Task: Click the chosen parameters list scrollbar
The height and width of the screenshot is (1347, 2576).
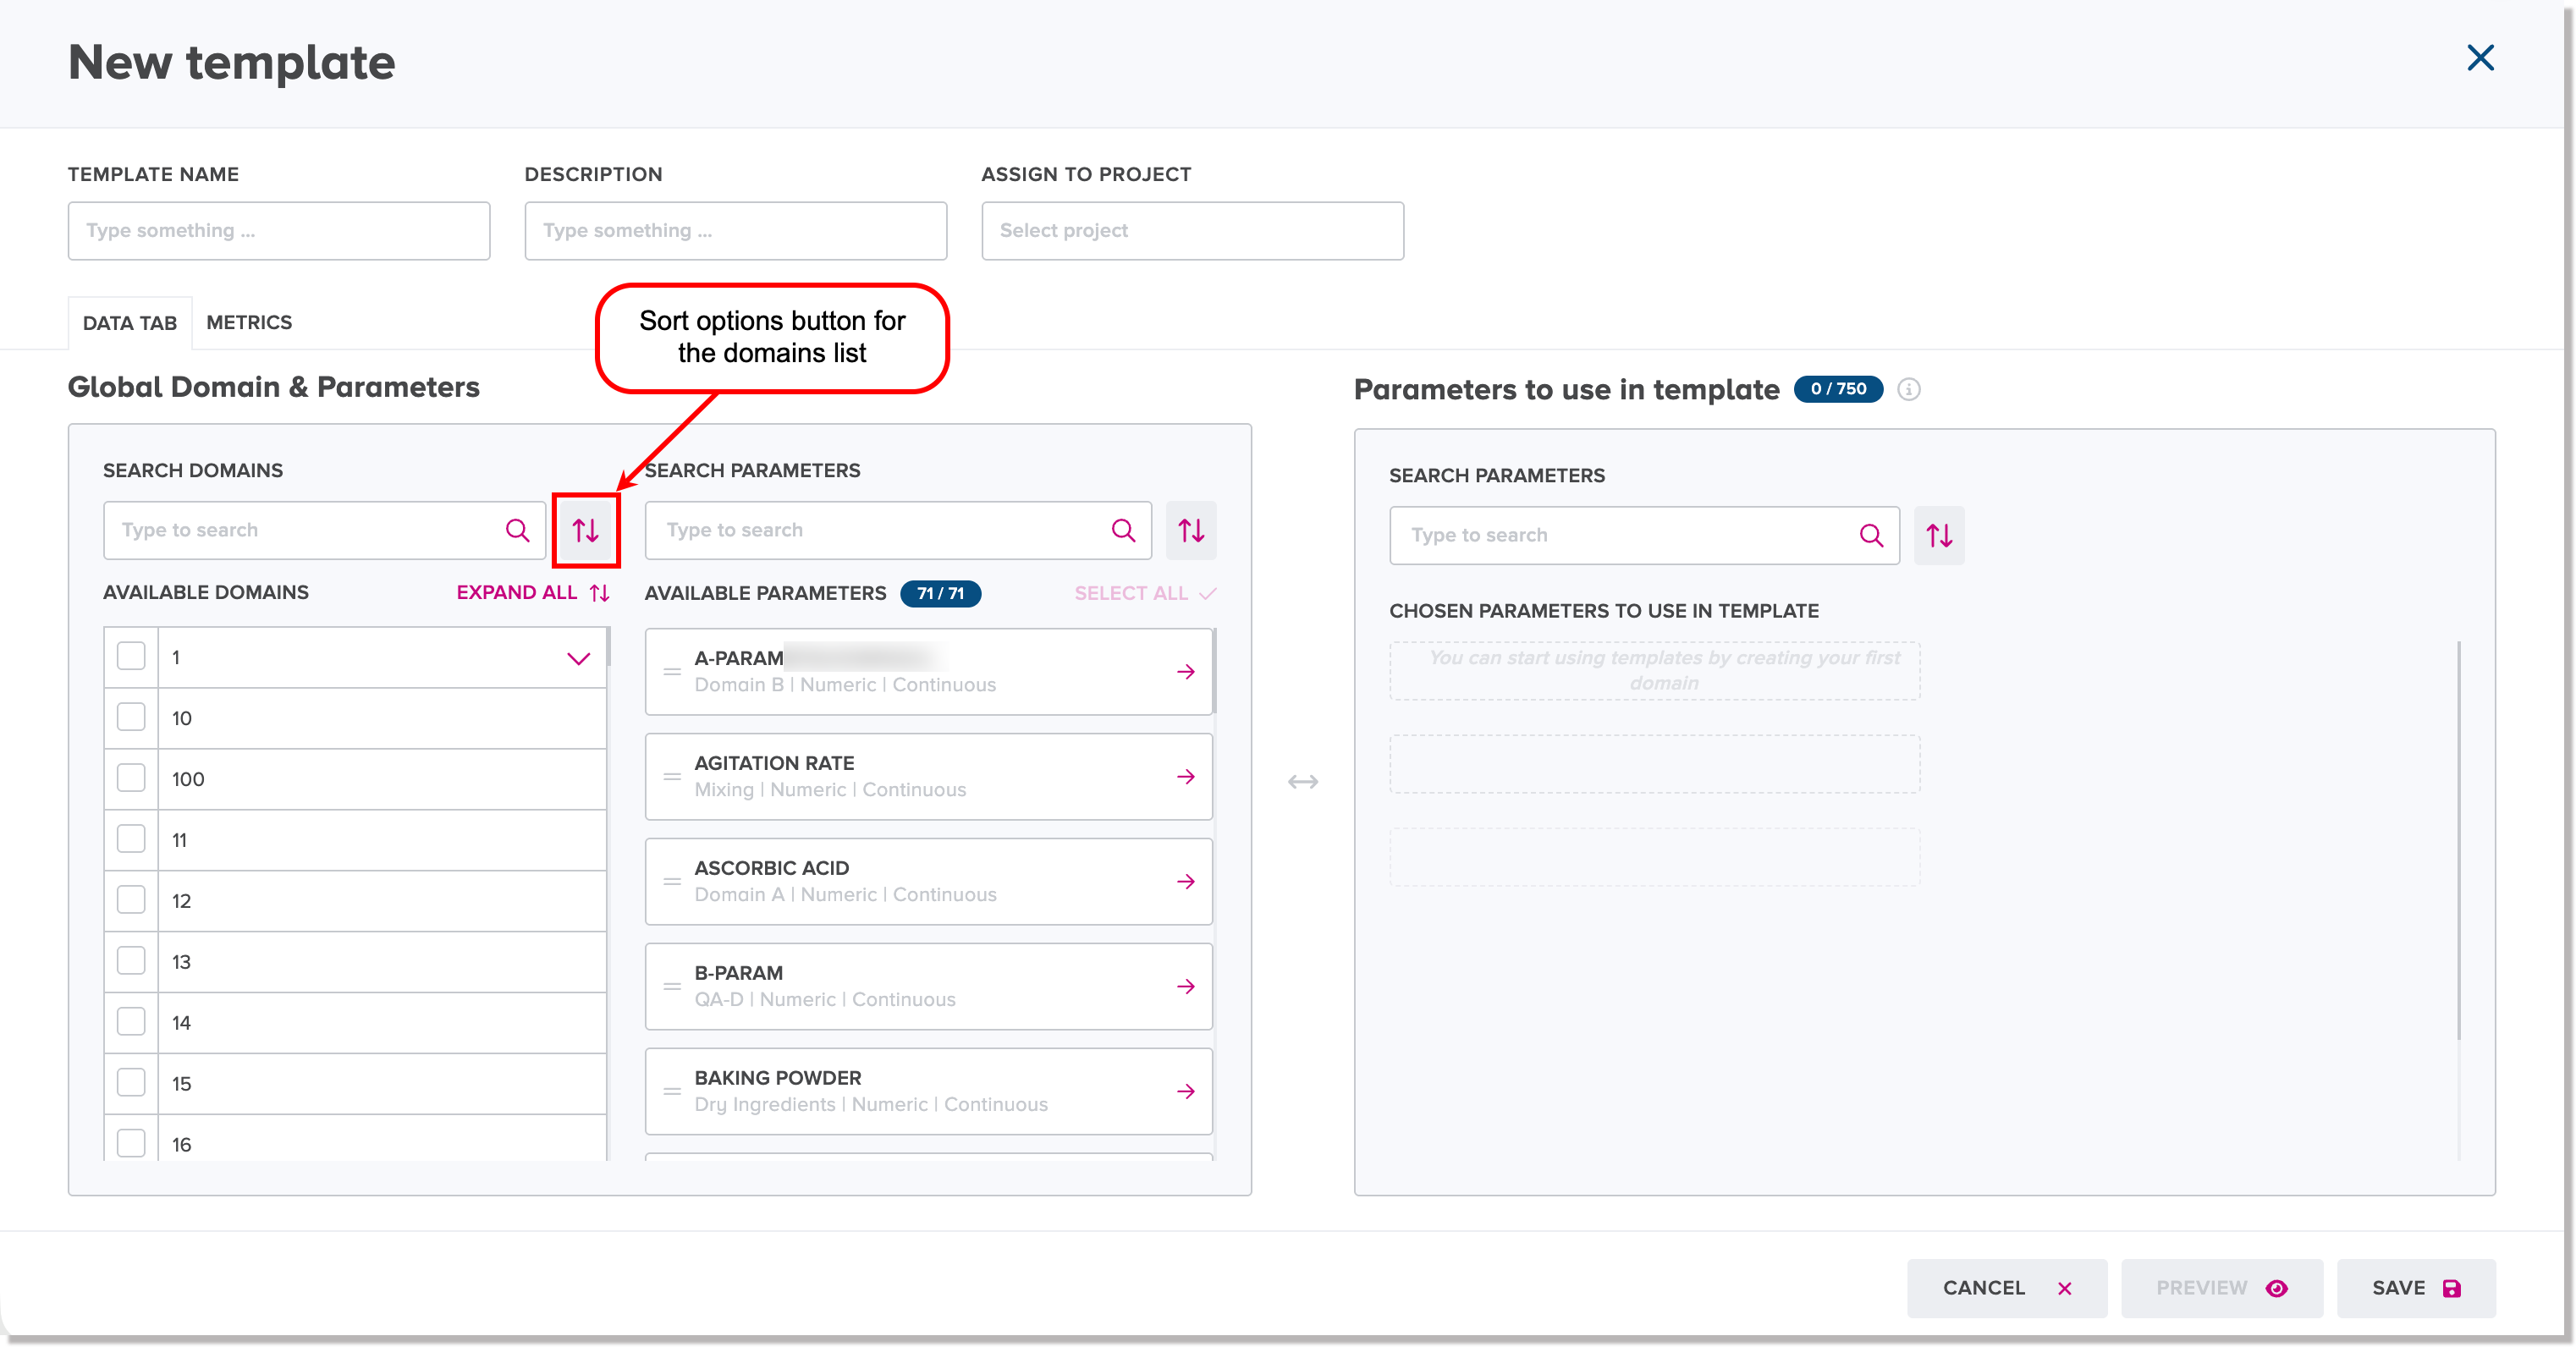Action: [2458, 840]
